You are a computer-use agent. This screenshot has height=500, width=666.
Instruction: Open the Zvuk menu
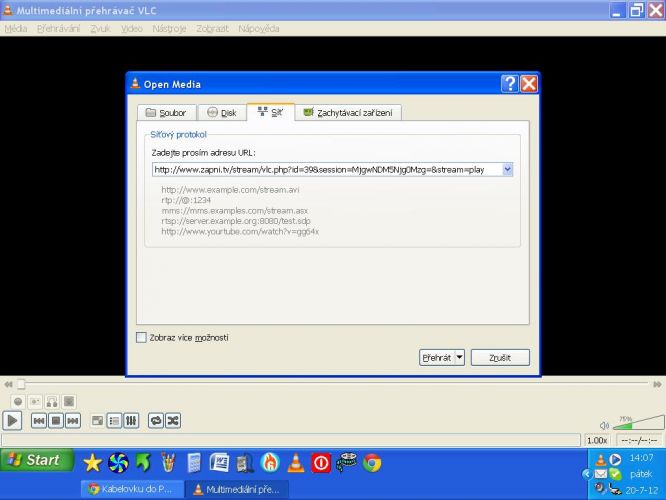[x=100, y=28]
